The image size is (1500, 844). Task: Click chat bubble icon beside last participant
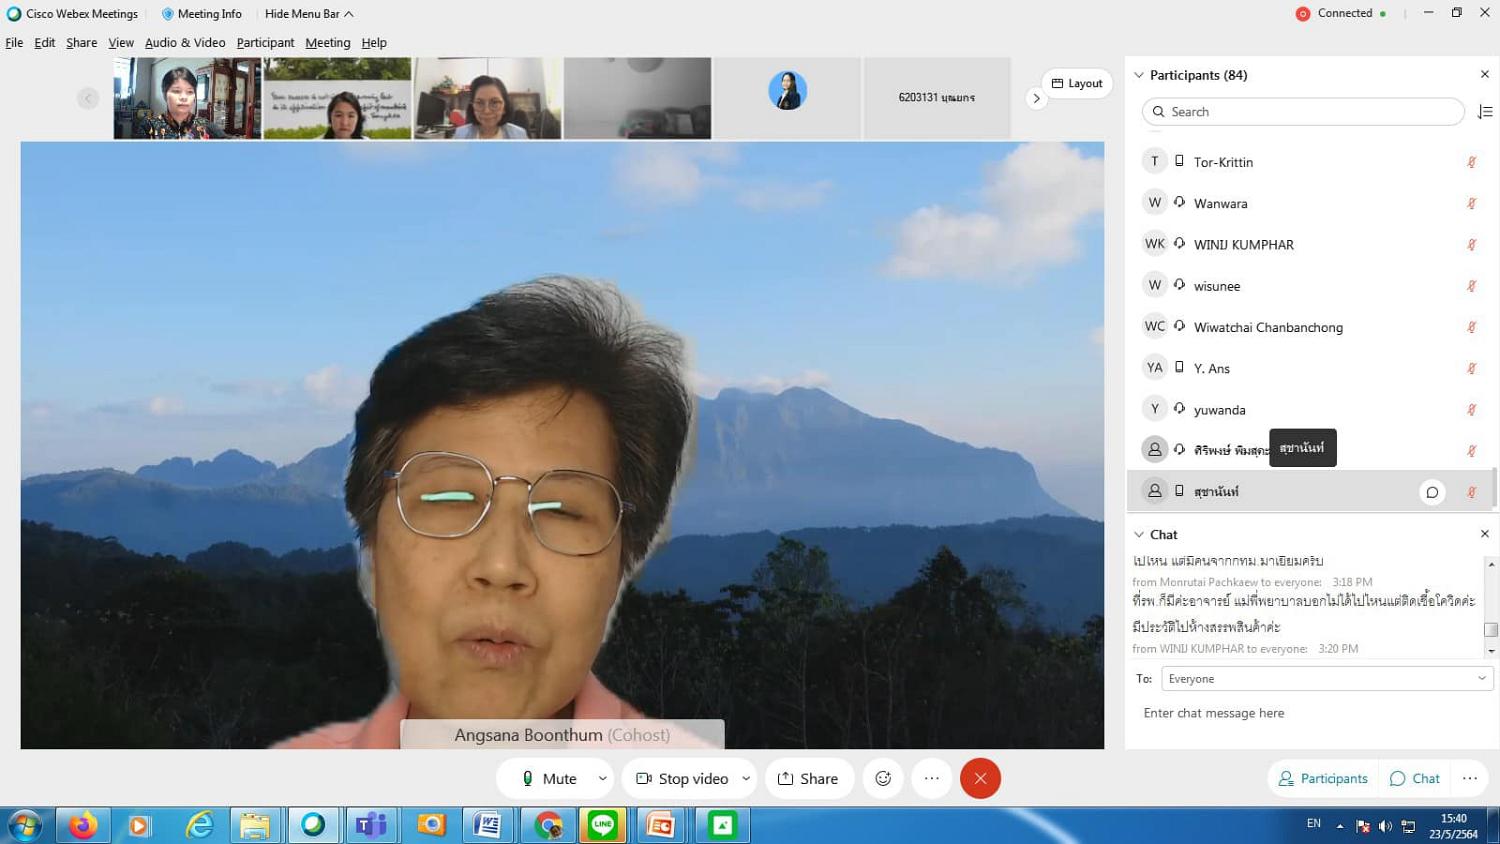pyautogui.click(x=1432, y=492)
